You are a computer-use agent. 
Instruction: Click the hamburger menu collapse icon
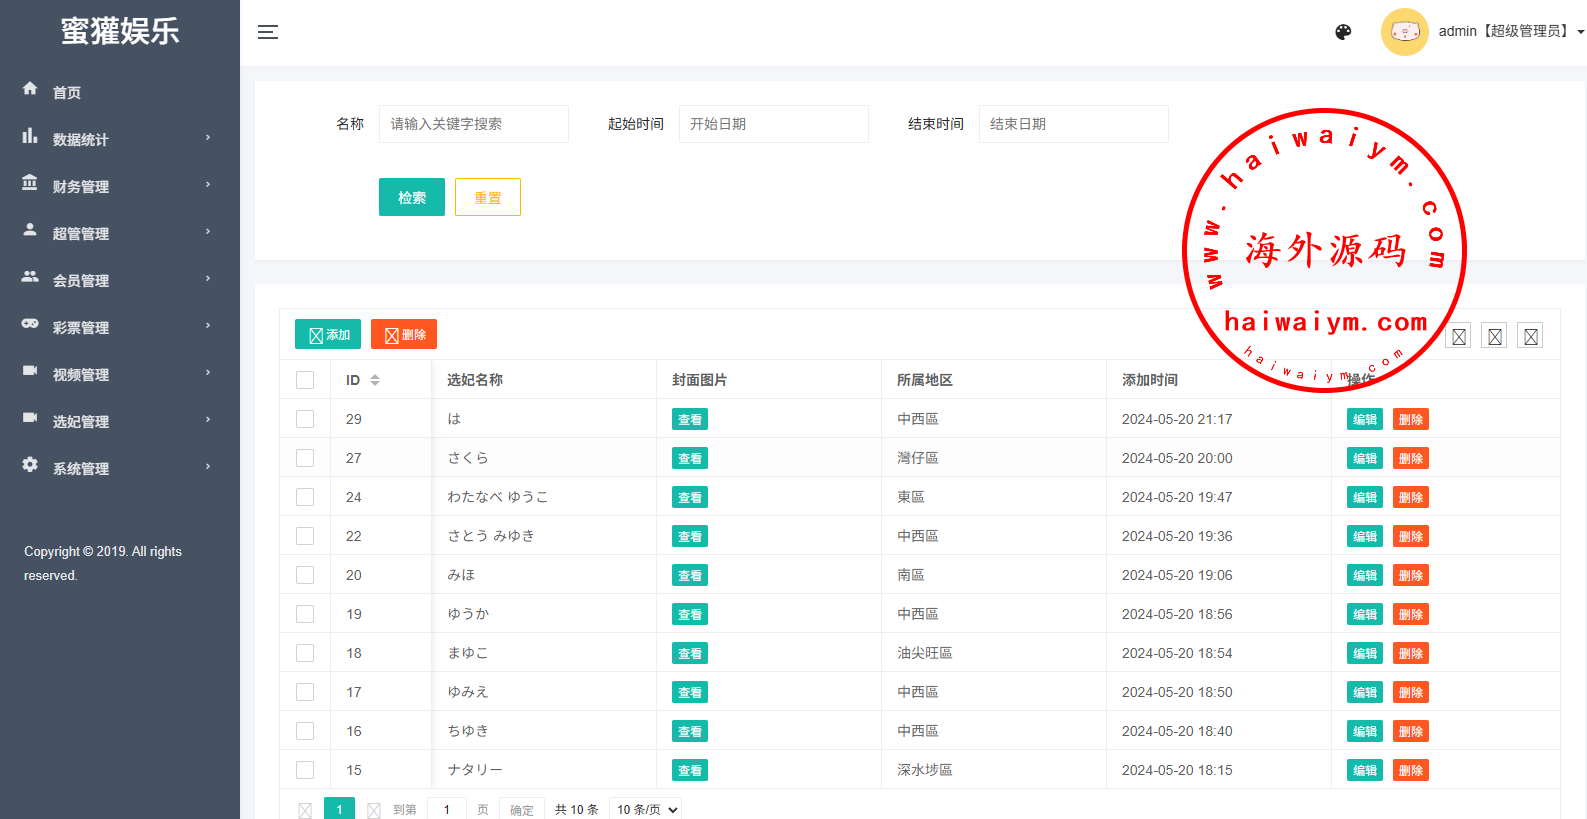[267, 32]
